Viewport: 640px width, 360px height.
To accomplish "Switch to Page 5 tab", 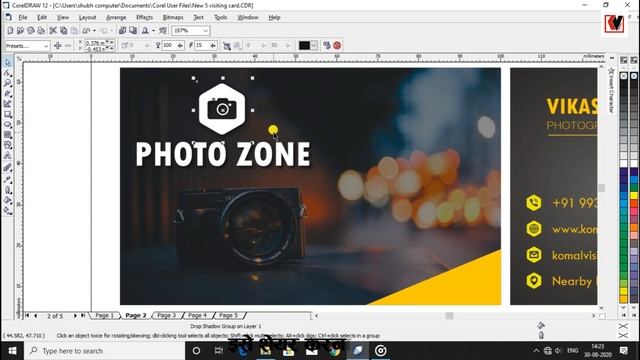I will 229,316.
